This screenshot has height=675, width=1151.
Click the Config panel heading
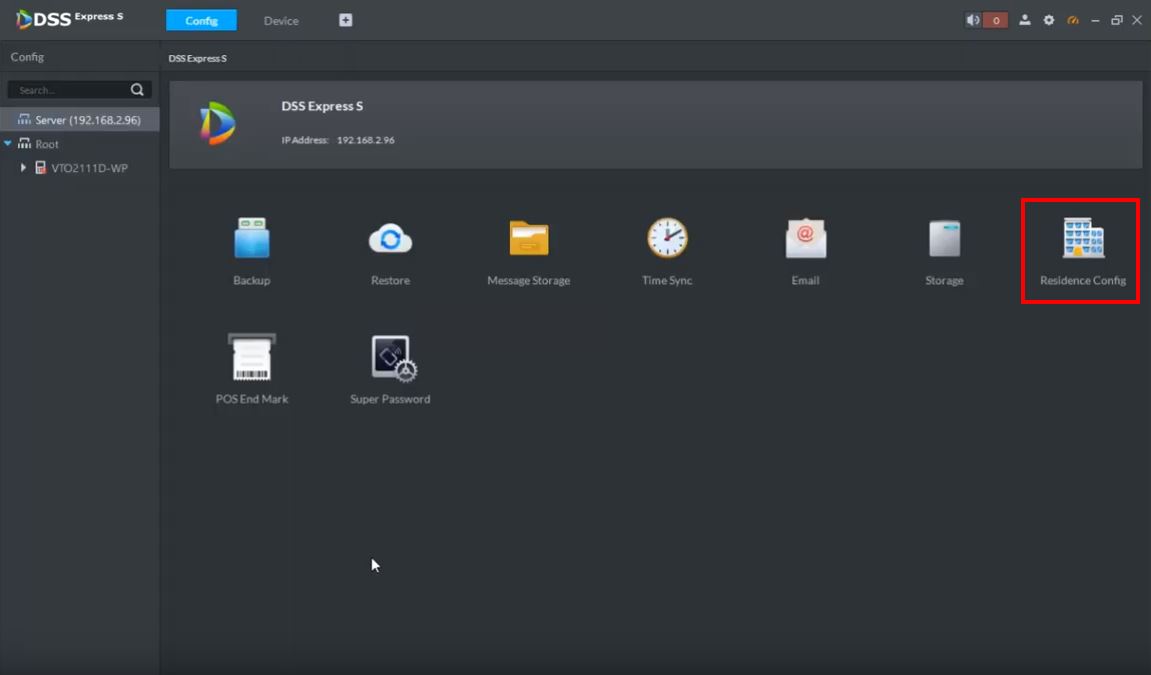coord(27,56)
